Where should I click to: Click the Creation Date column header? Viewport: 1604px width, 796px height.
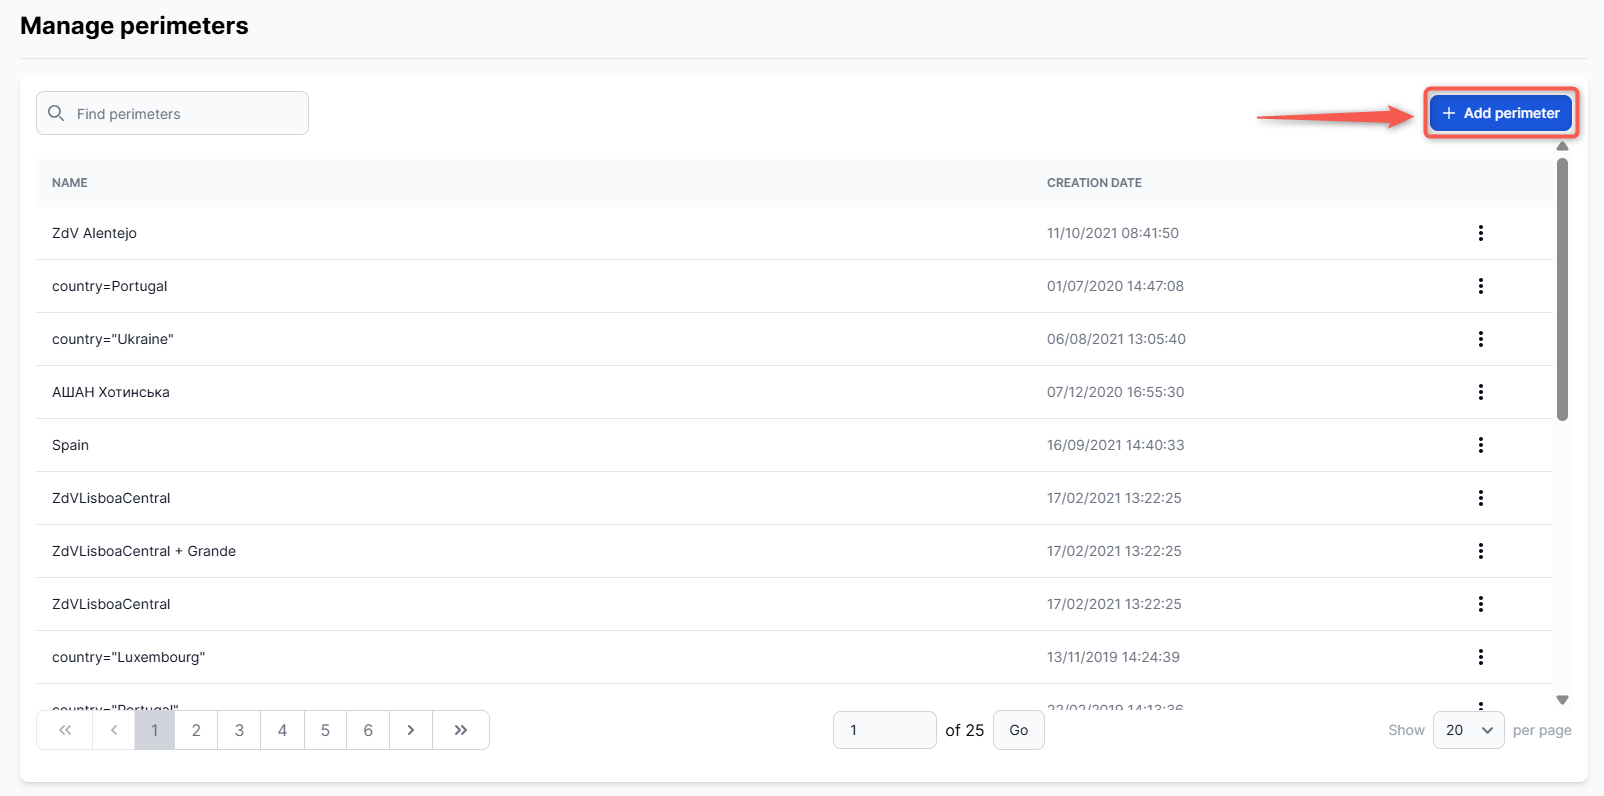coord(1094,183)
